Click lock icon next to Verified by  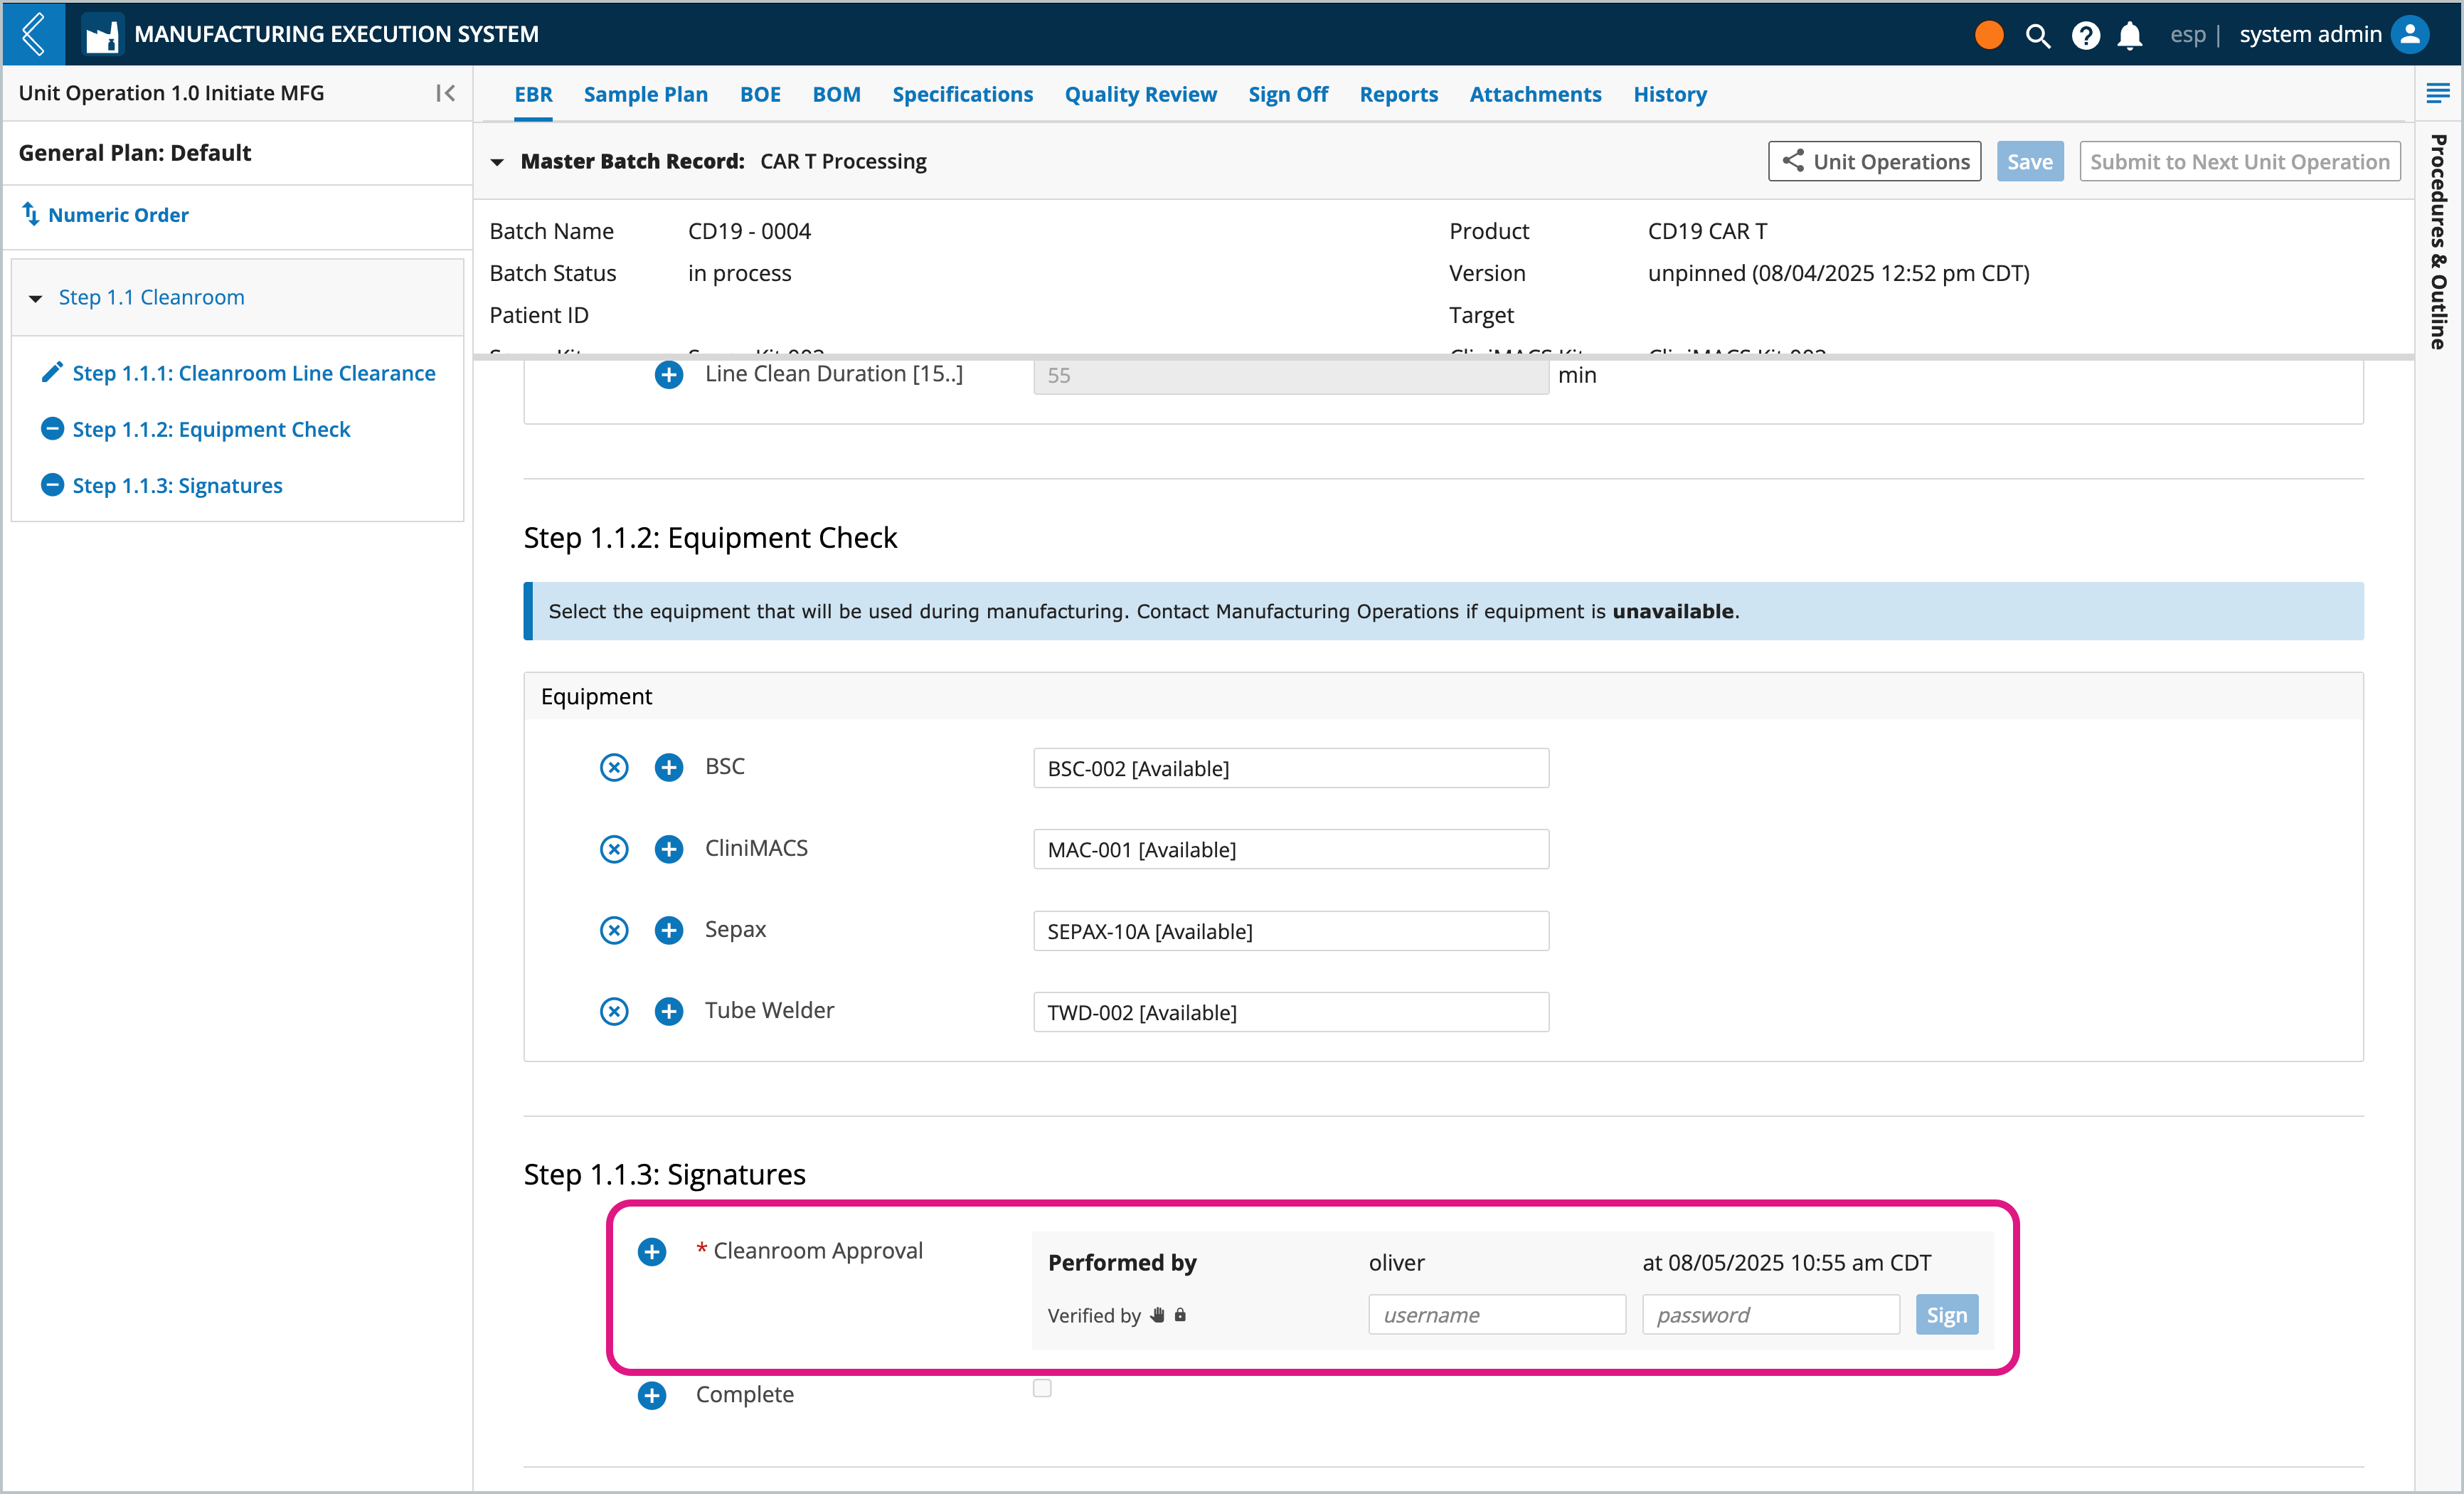pyautogui.click(x=1180, y=1315)
